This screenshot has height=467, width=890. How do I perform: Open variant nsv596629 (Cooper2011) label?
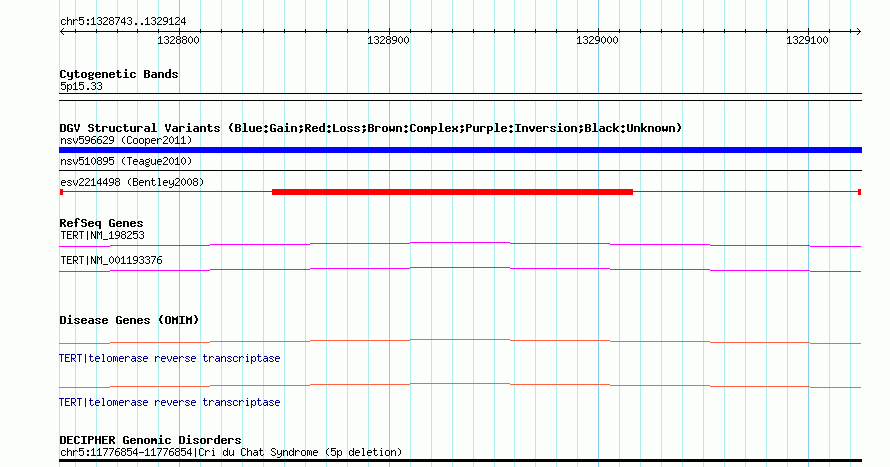pyautogui.click(x=126, y=140)
